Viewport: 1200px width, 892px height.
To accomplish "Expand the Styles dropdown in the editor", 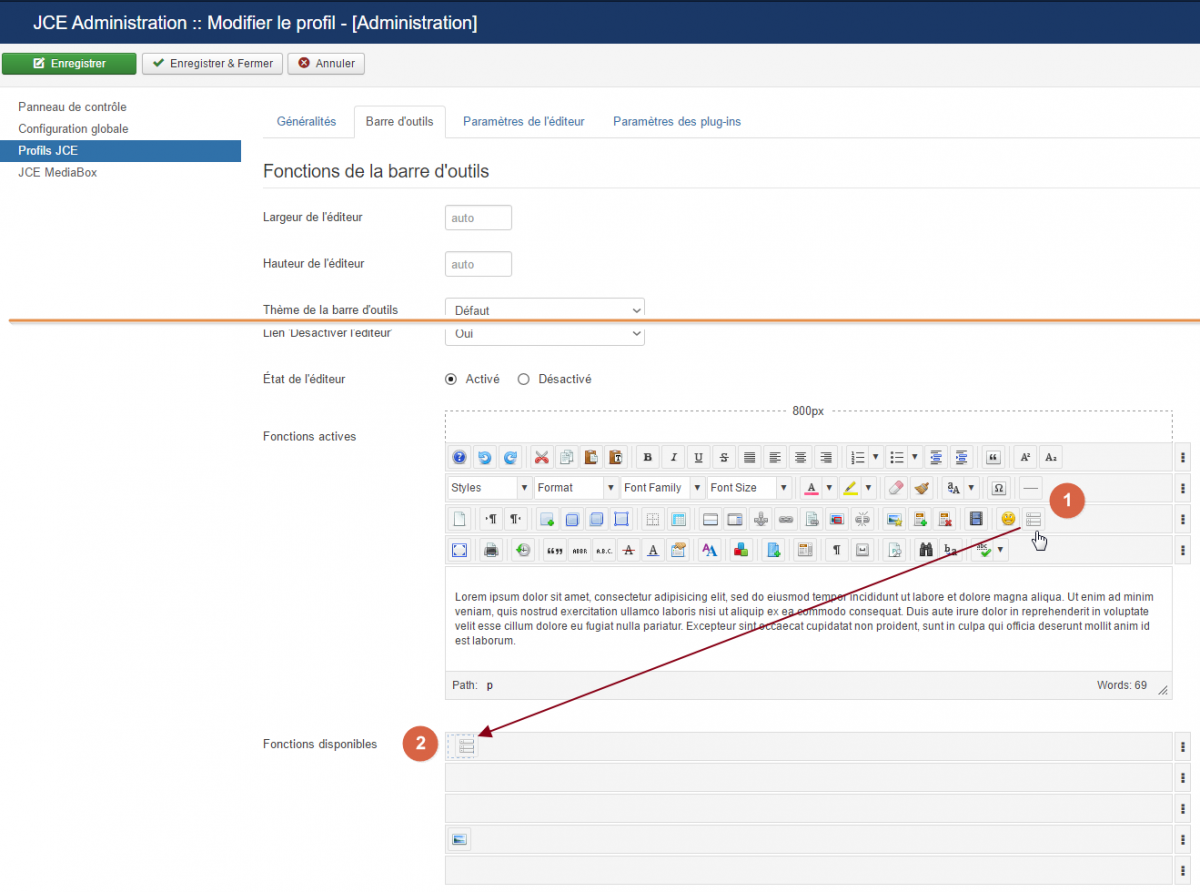I will [x=489, y=488].
